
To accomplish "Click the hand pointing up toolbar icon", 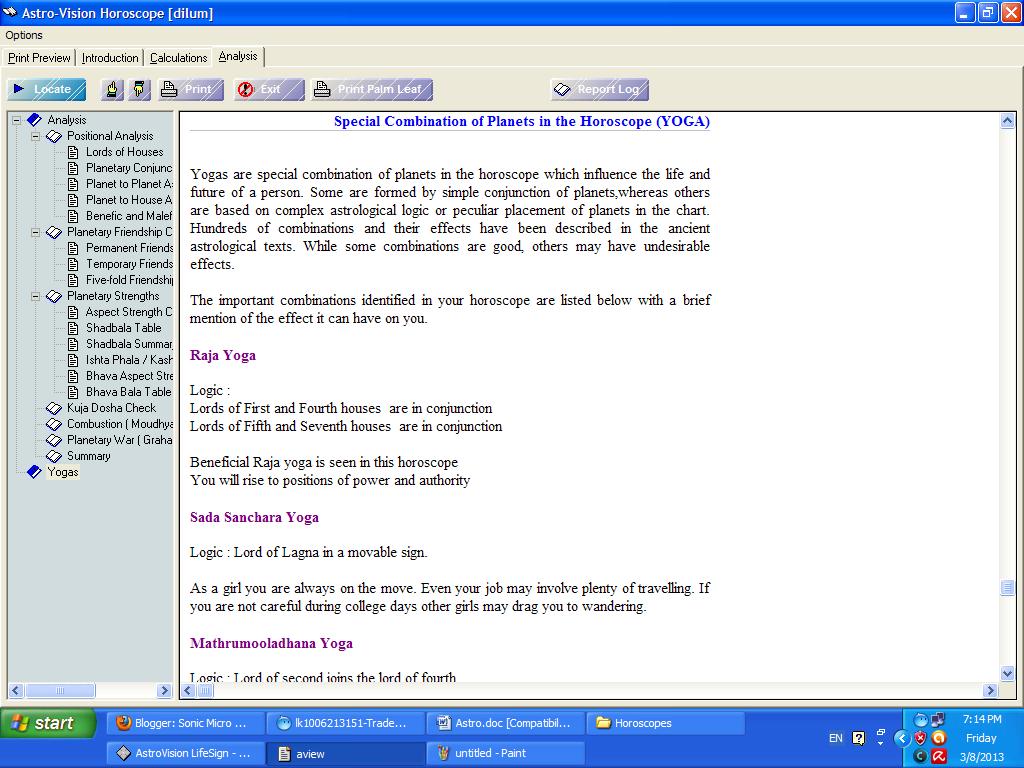I will [x=112, y=89].
